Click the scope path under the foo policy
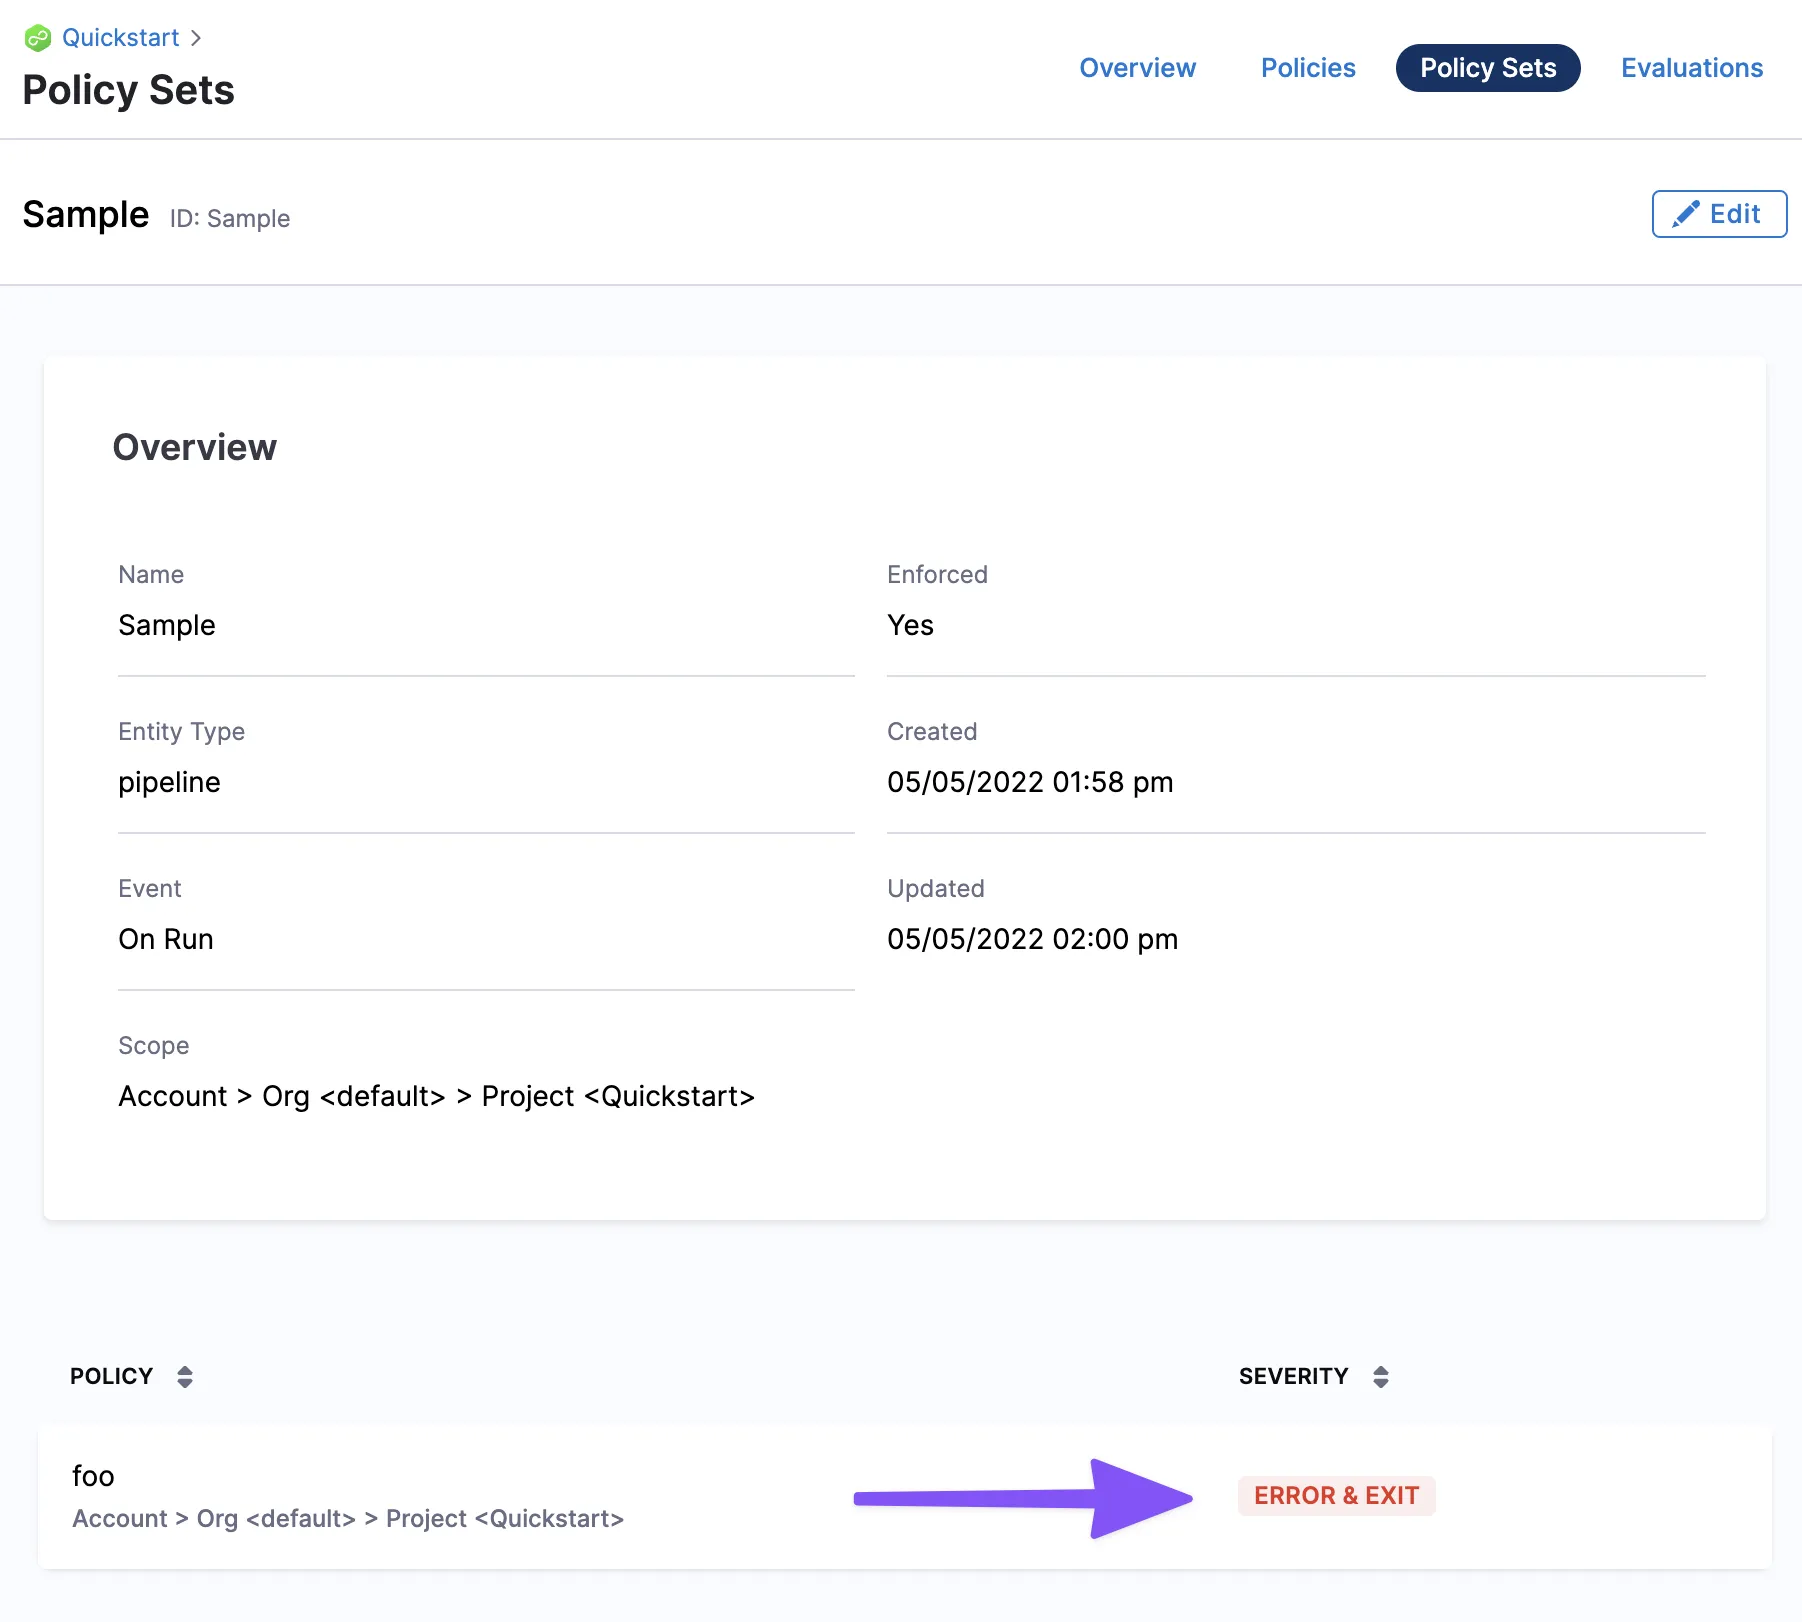This screenshot has width=1802, height=1622. (x=347, y=1518)
